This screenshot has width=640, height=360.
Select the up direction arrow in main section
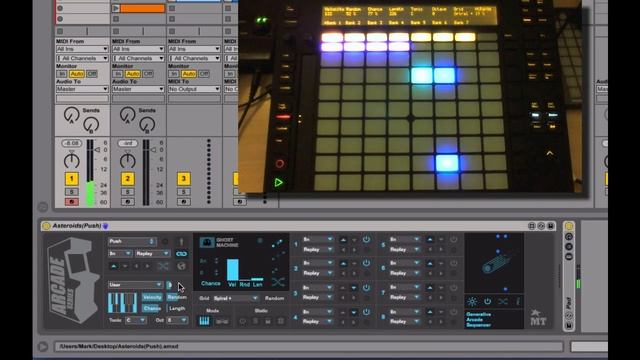point(114,266)
